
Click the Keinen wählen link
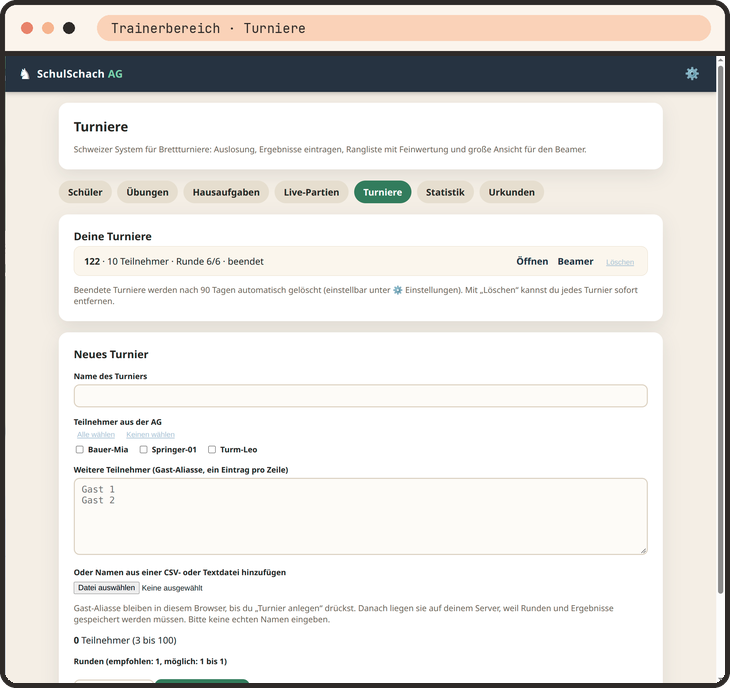150,435
